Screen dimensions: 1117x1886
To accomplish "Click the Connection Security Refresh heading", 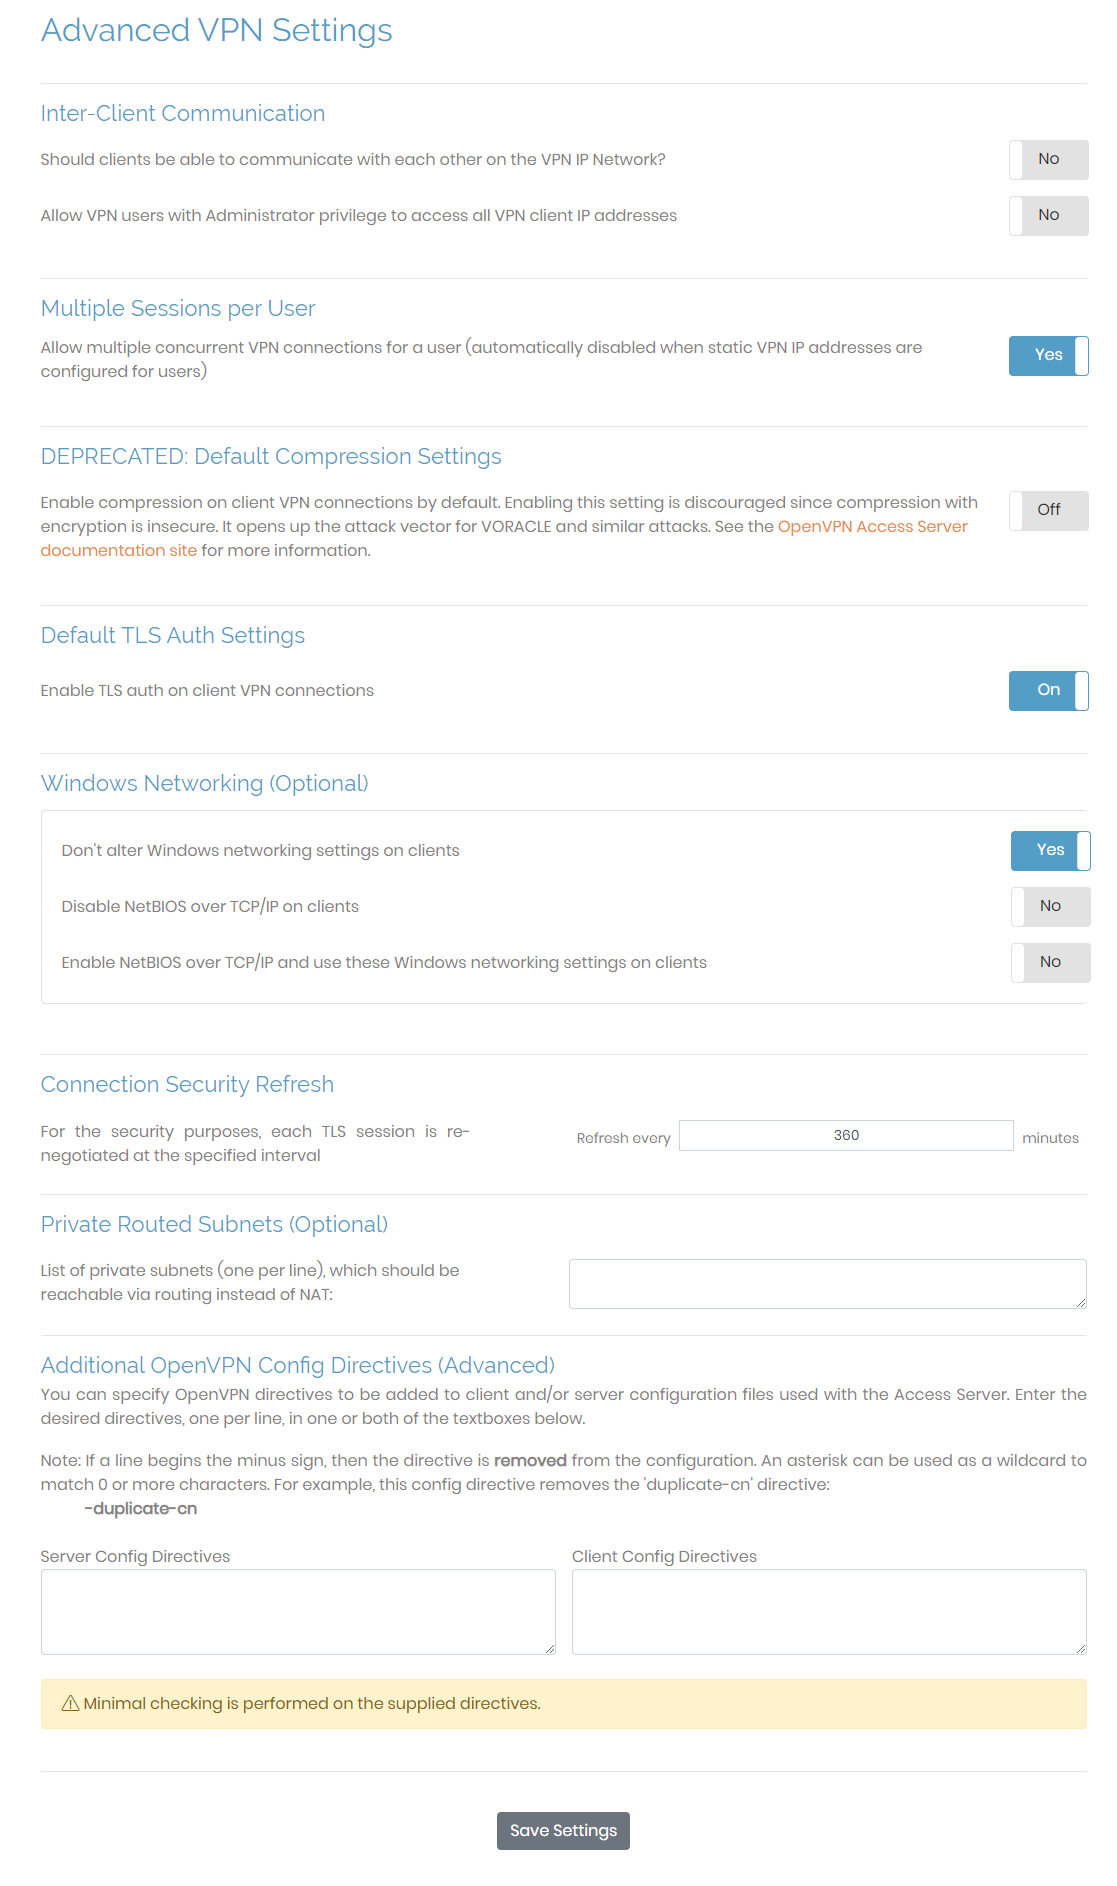I will [187, 1085].
